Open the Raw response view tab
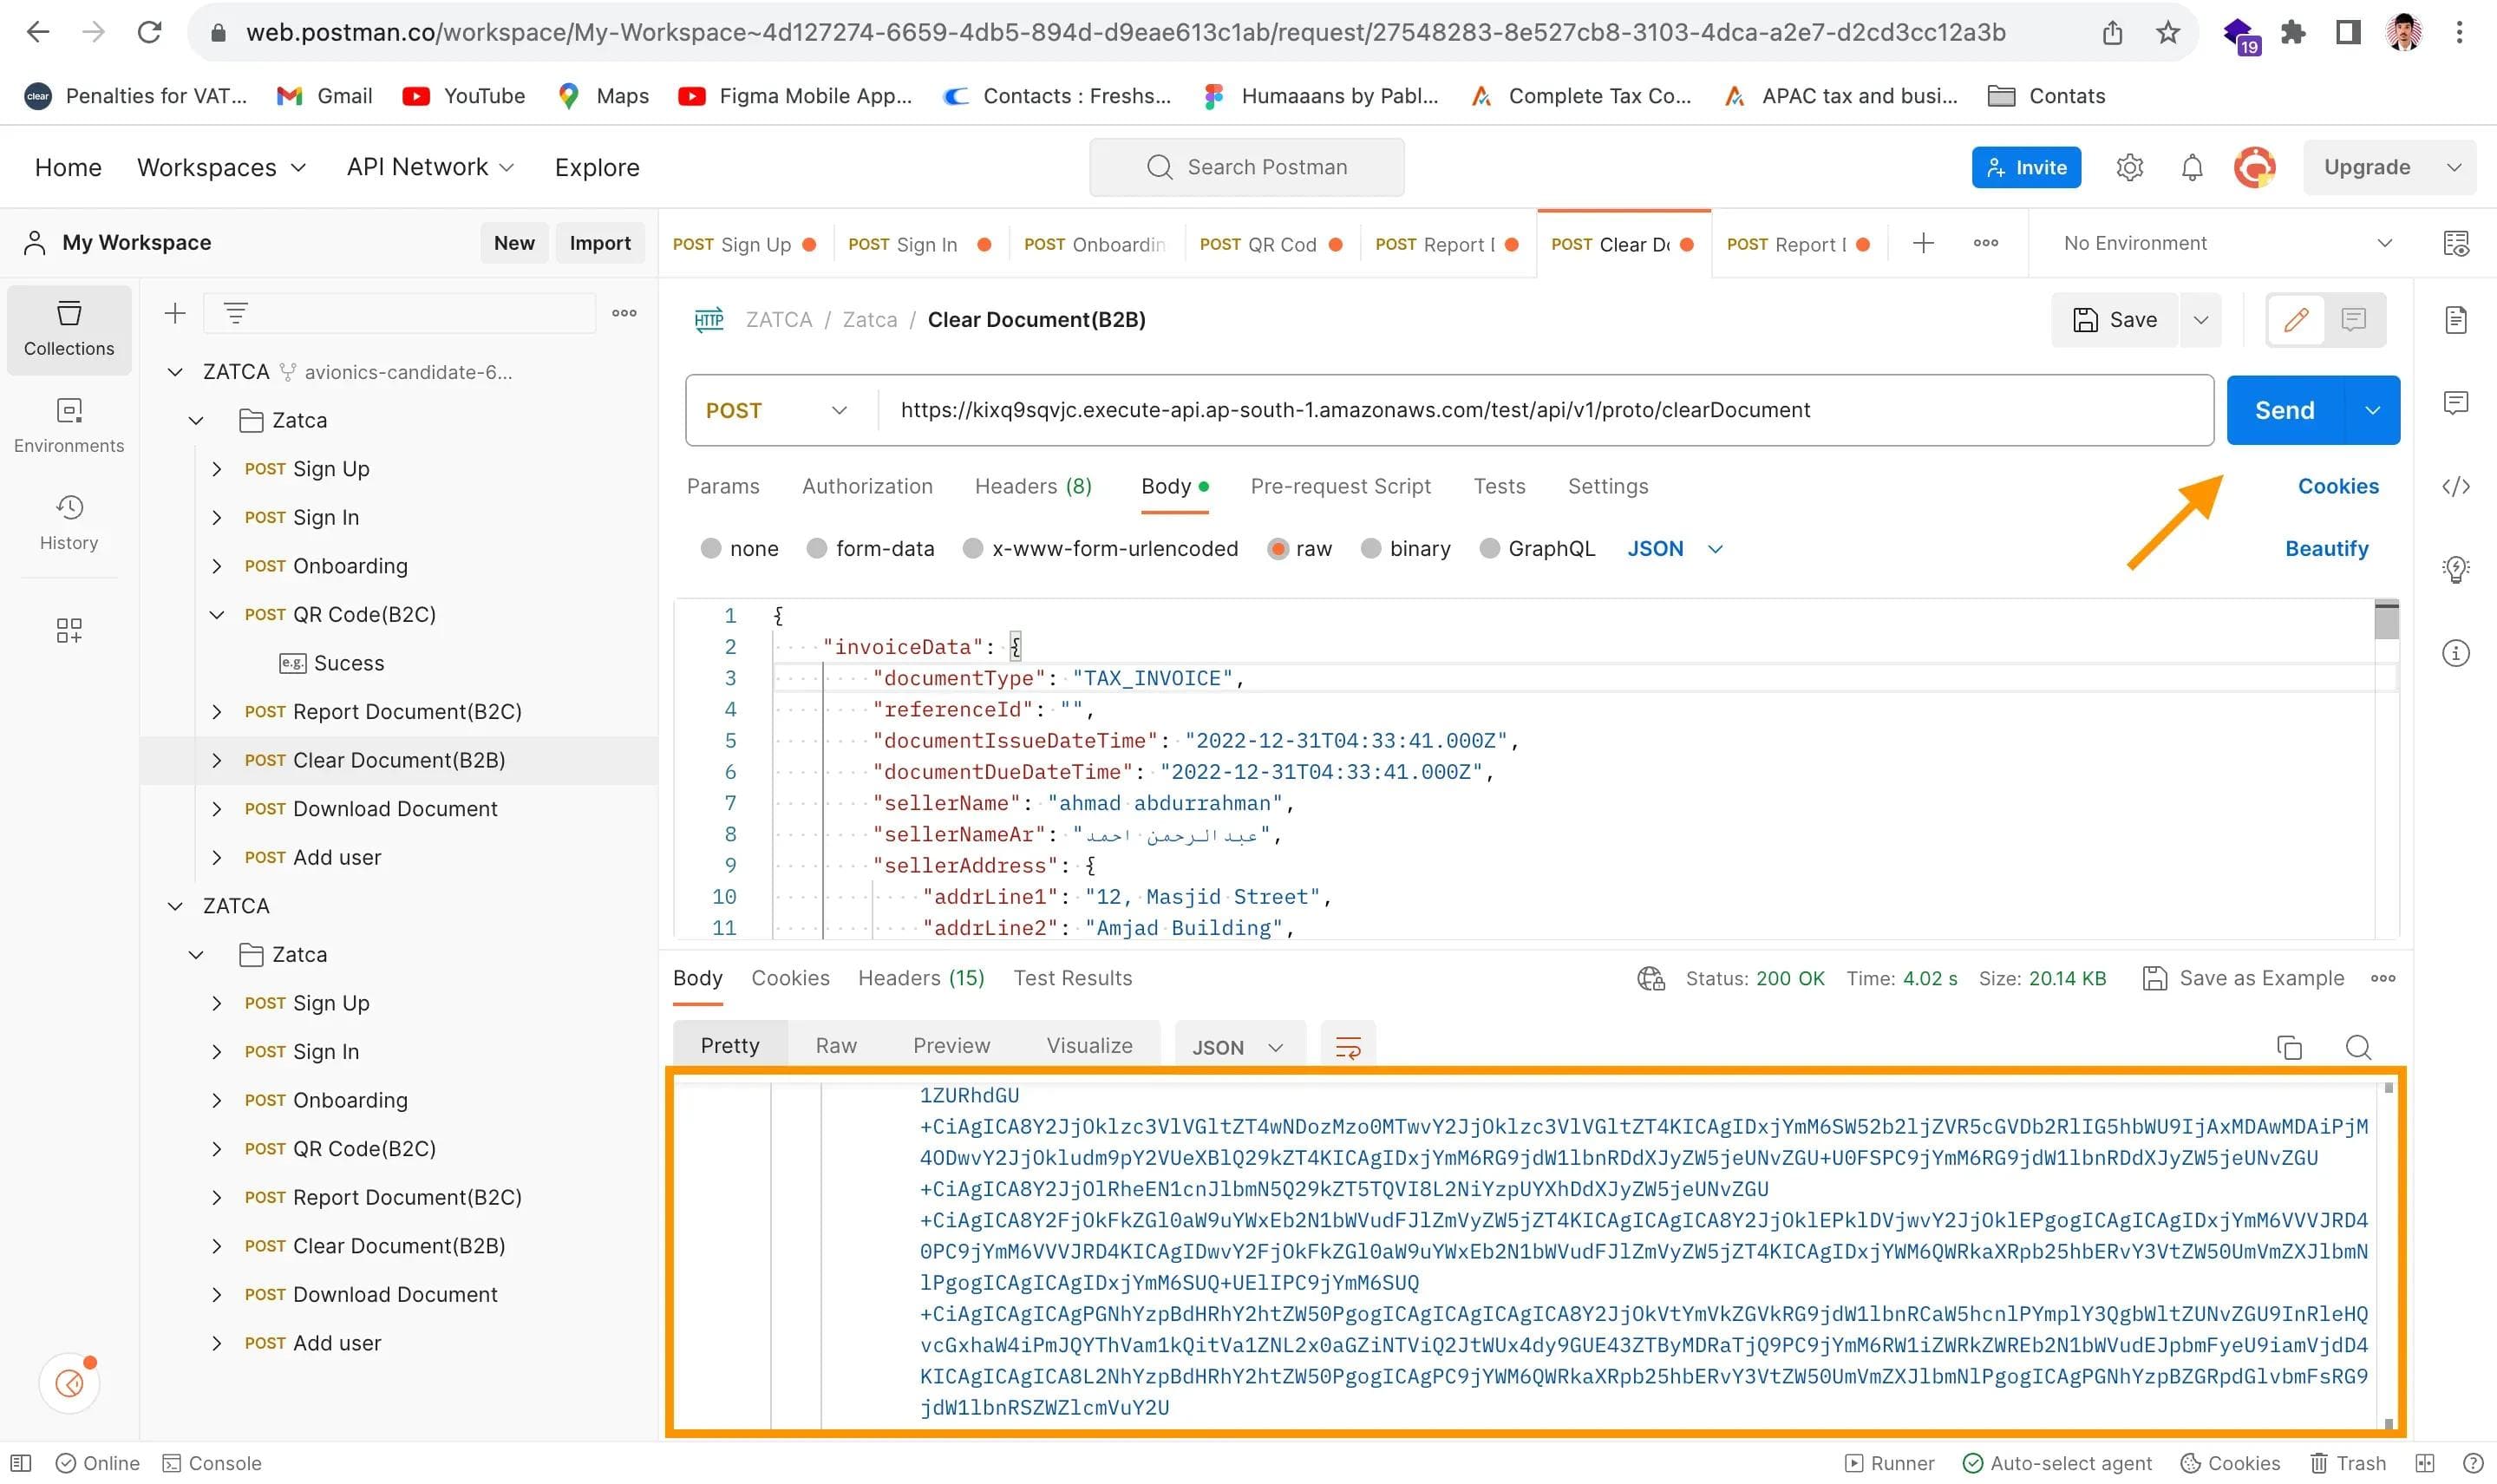The height and width of the screenshot is (1484, 2497). pyautogui.click(x=835, y=1045)
